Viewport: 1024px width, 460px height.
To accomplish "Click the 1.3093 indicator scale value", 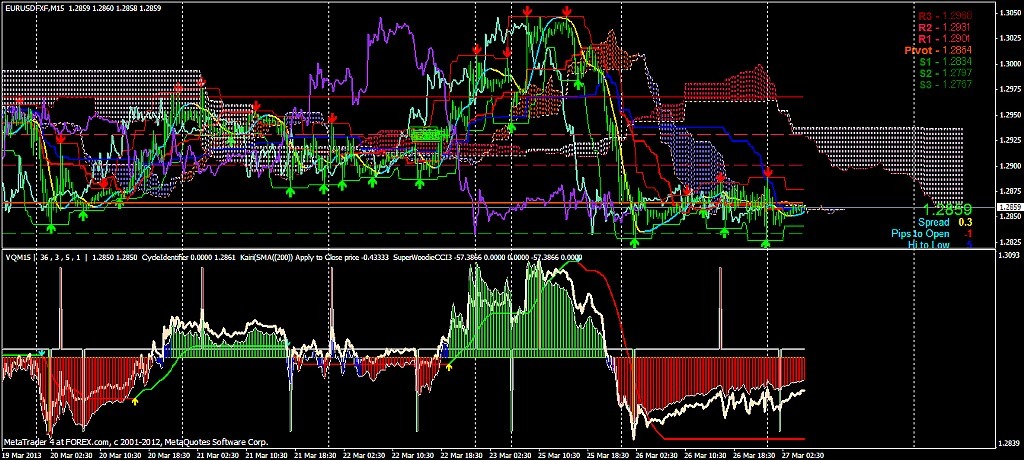I will (x=1008, y=255).
